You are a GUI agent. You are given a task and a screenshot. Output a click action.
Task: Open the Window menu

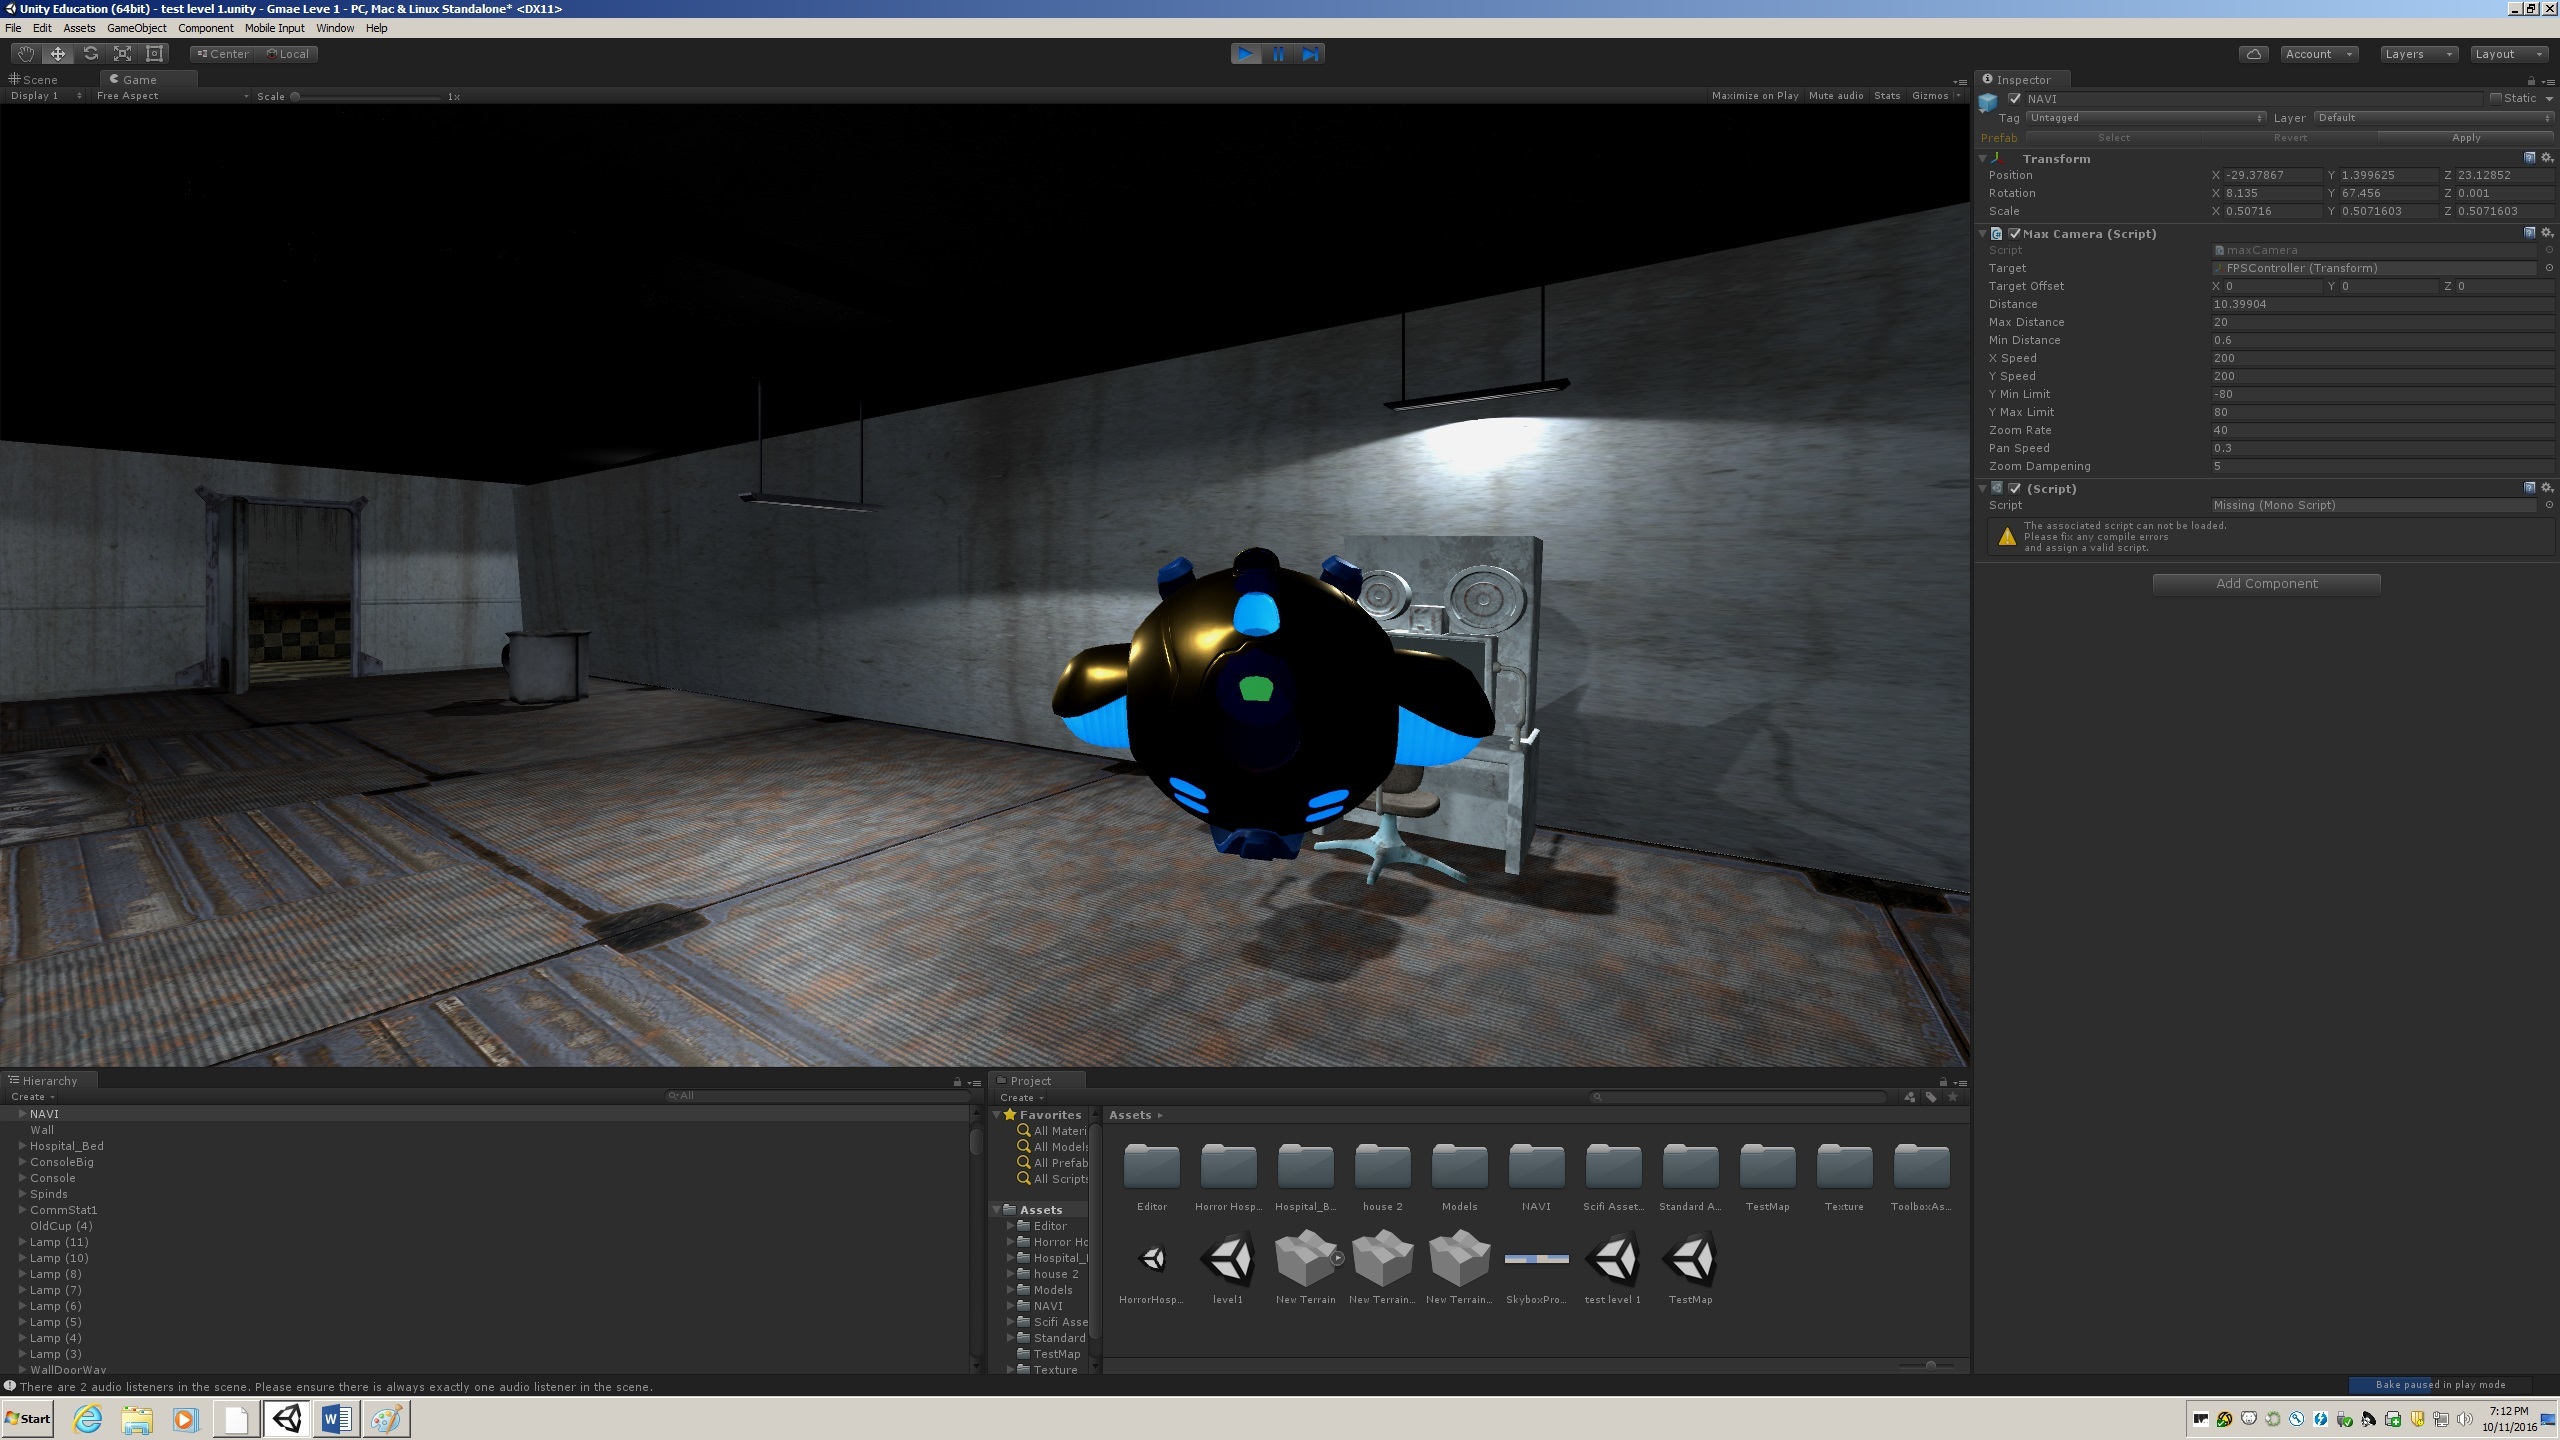335,28
